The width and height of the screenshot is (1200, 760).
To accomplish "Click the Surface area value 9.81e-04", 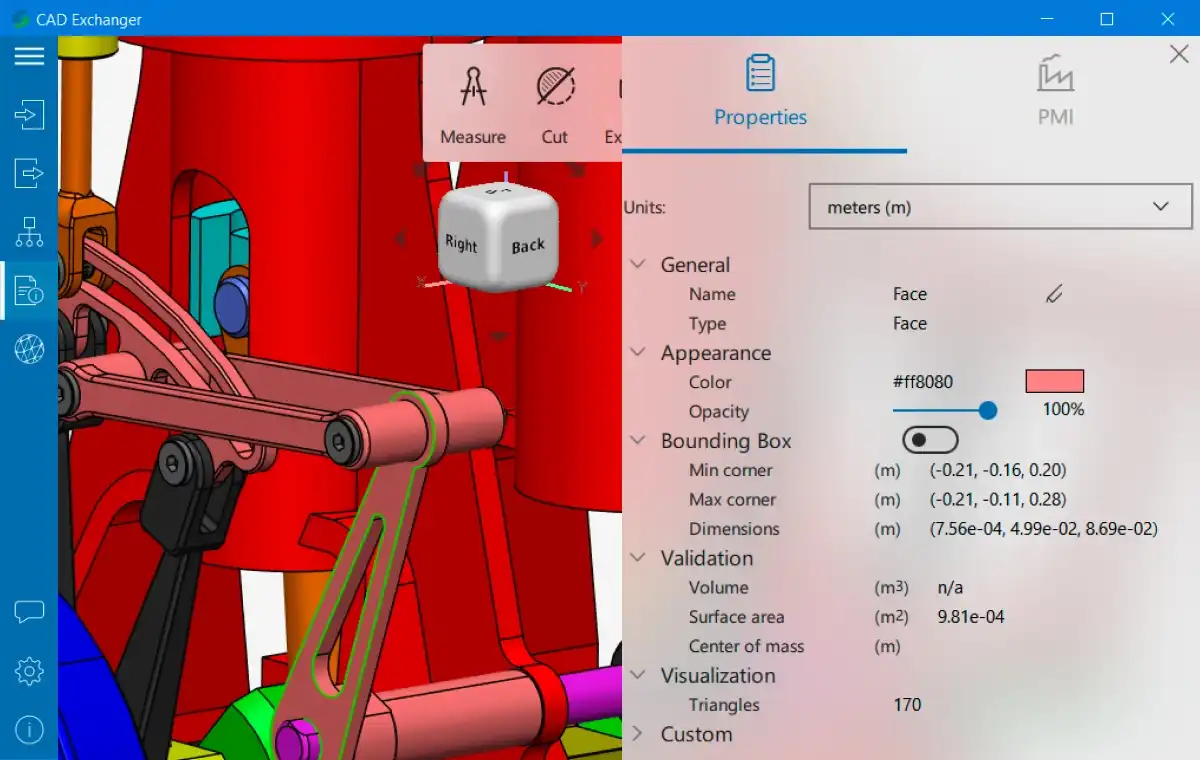I will pos(971,617).
